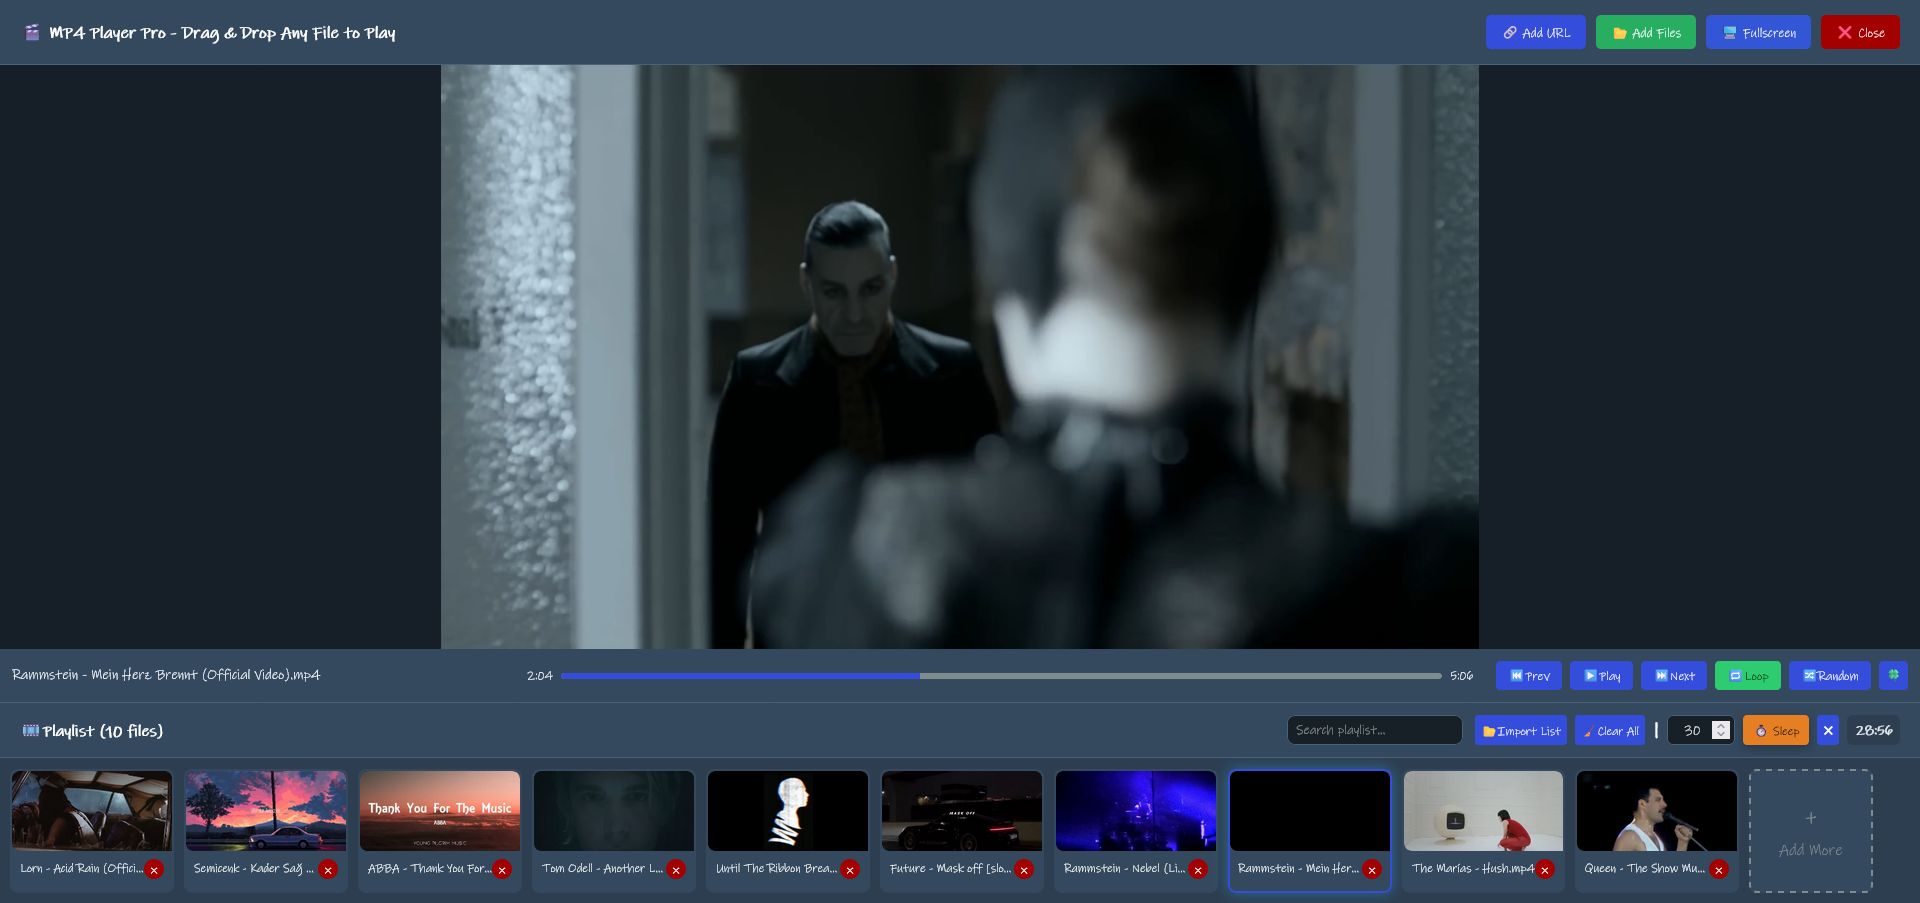The height and width of the screenshot is (903, 1920).
Task: Open the MP4 Player Pro title menu
Action: tap(210, 32)
